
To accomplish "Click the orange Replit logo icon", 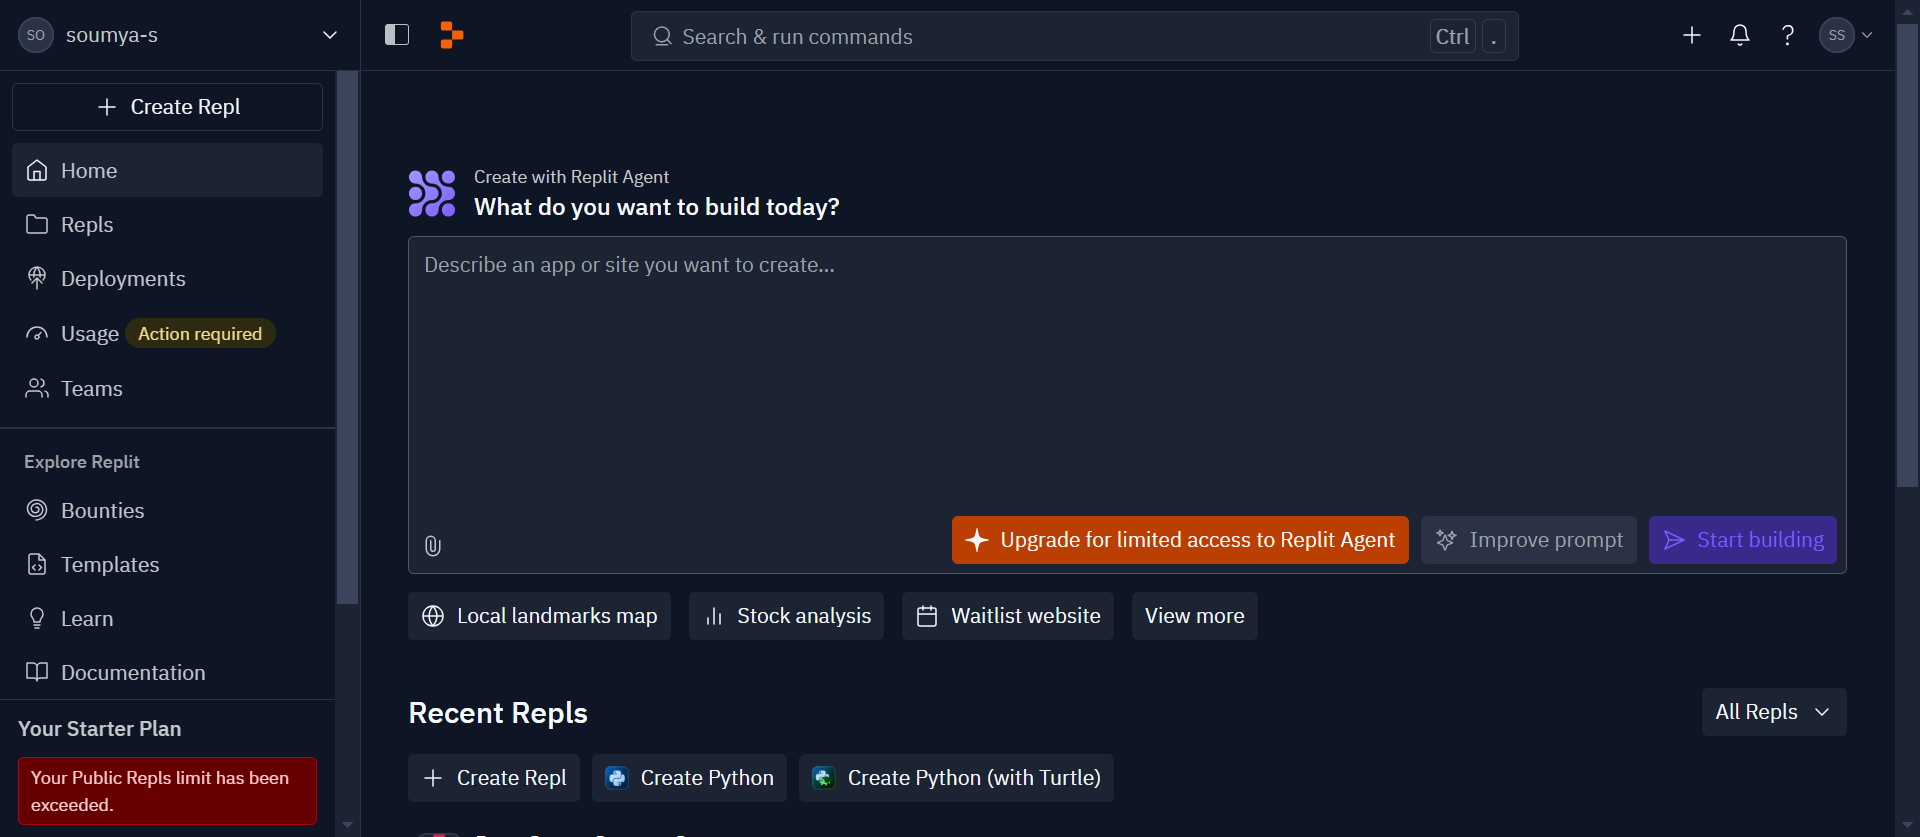I will tap(452, 36).
